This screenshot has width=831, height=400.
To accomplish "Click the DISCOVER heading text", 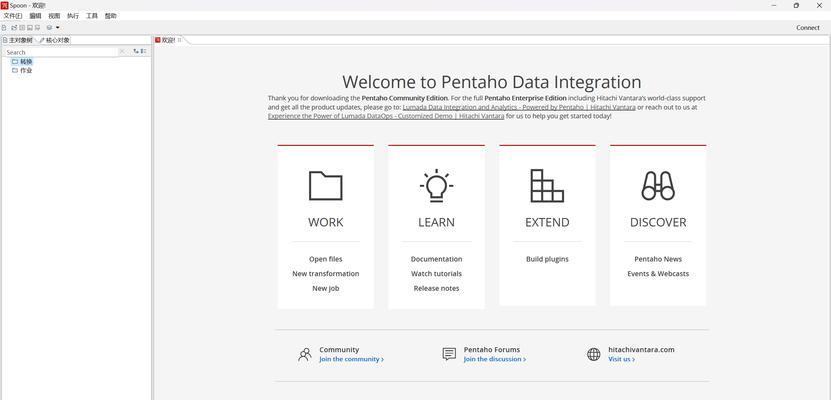I will (x=658, y=222).
